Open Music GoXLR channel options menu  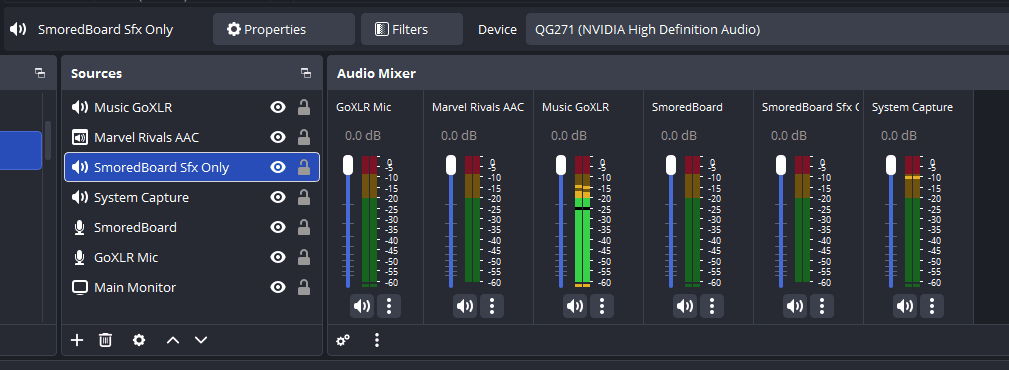tap(602, 306)
